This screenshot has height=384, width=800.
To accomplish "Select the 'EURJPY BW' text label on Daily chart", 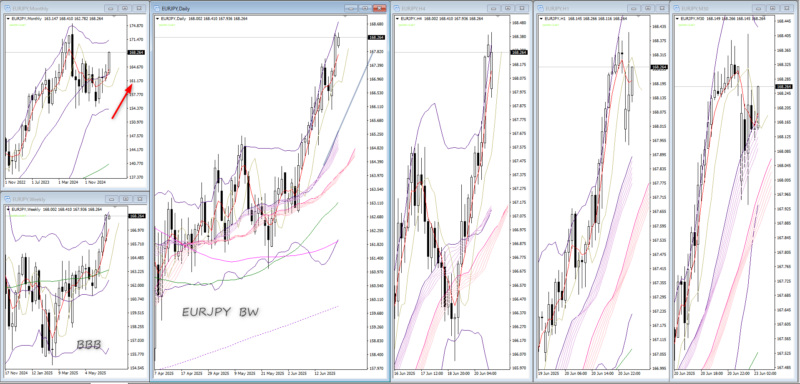I will coord(220,312).
